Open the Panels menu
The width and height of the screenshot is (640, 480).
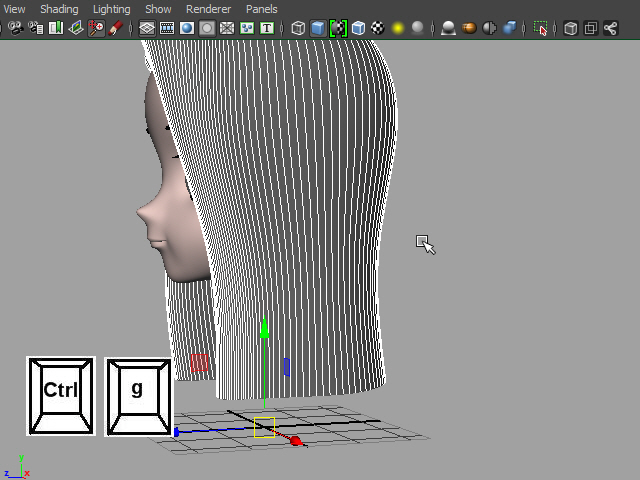[x=262, y=9]
